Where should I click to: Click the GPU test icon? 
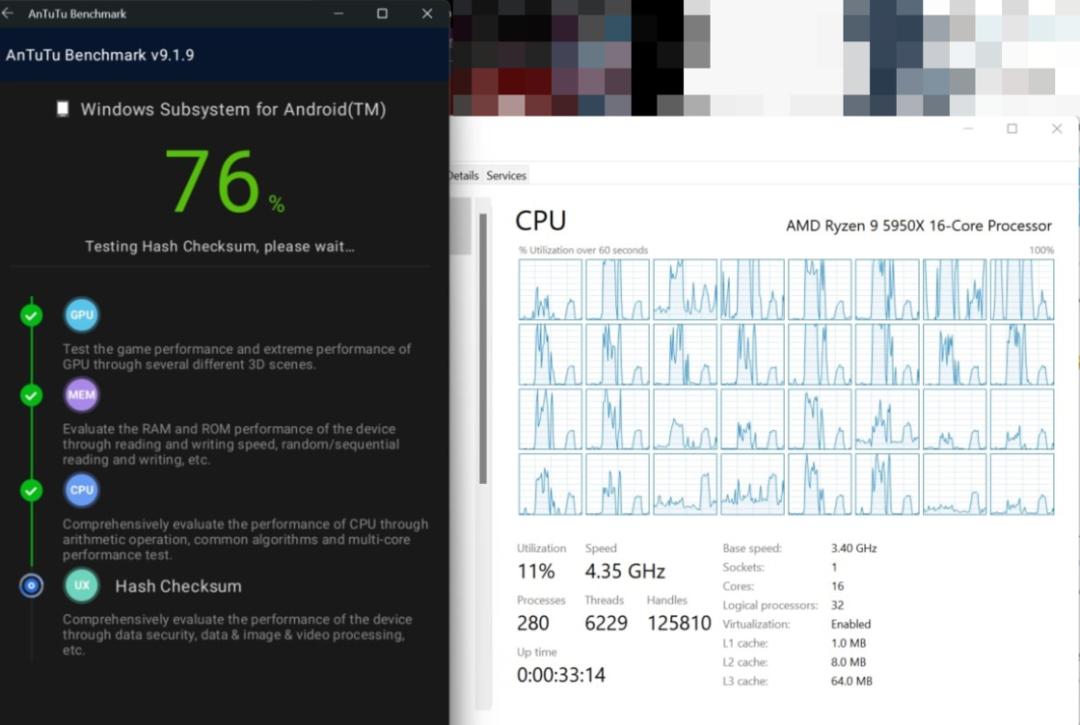click(x=81, y=315)
